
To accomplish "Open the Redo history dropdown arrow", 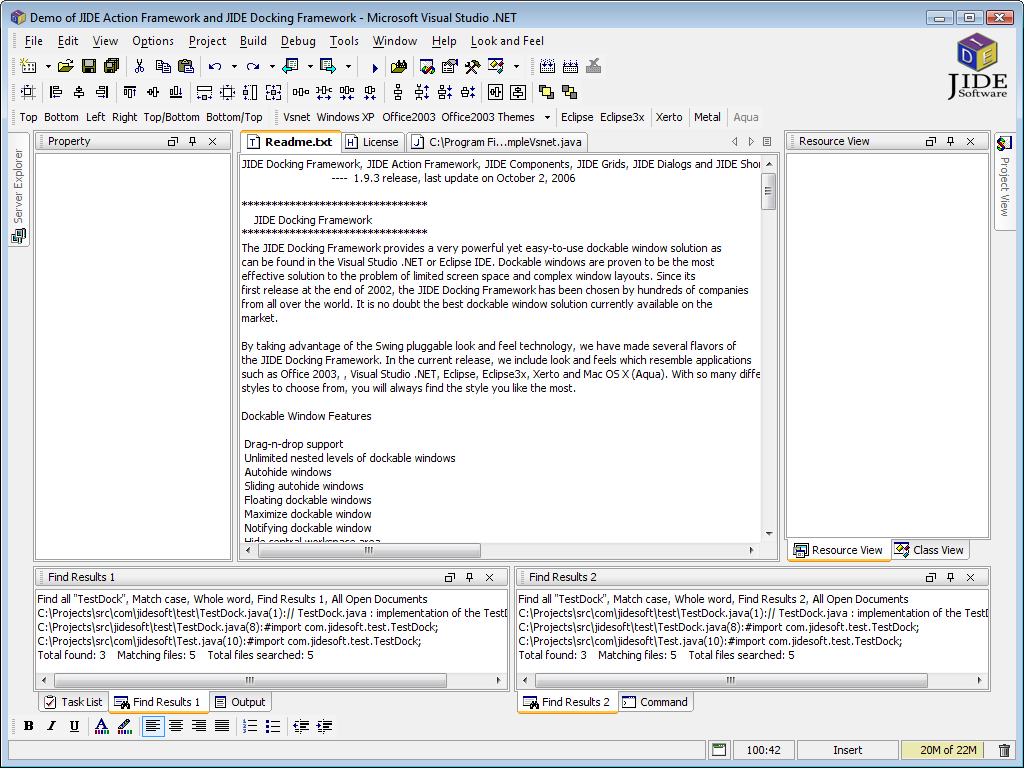I will pyautogui.click(x=272, y=66).
